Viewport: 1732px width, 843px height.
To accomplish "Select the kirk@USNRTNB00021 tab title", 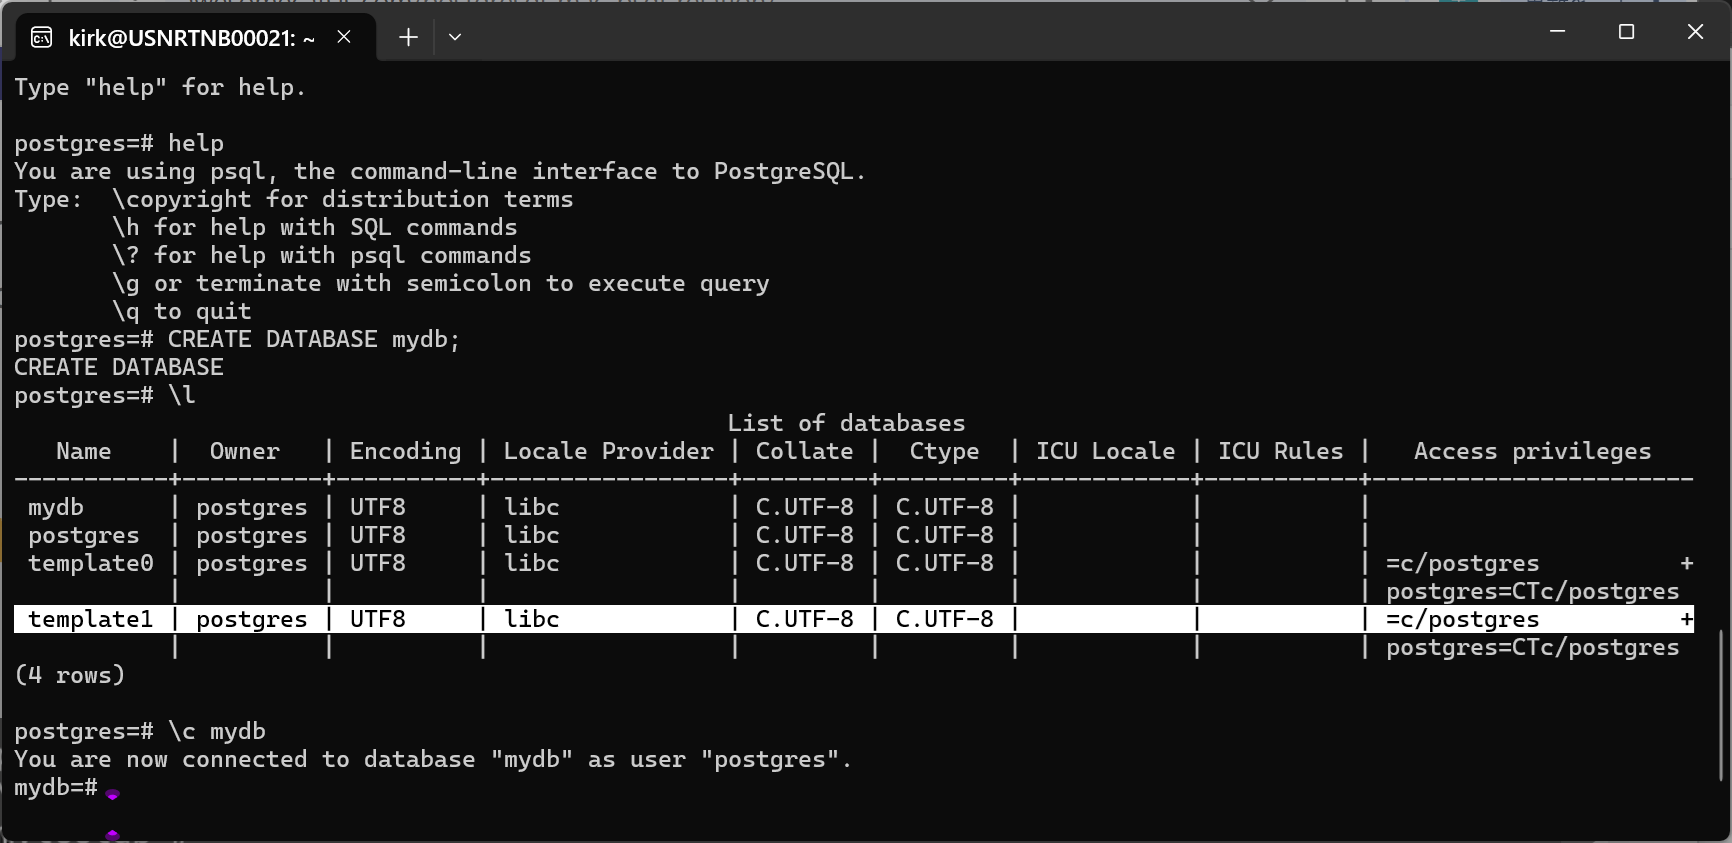I will pos(191,38).
